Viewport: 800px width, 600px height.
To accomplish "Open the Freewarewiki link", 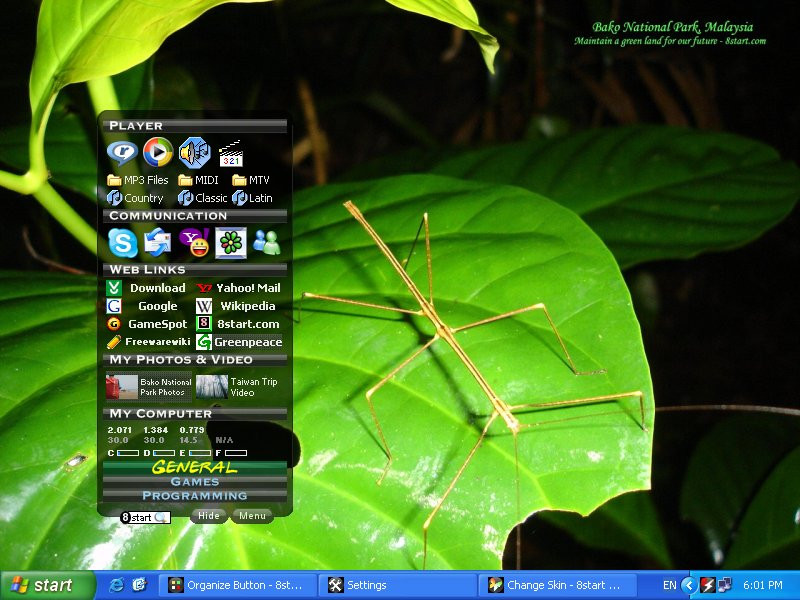I will pos(148,342).
